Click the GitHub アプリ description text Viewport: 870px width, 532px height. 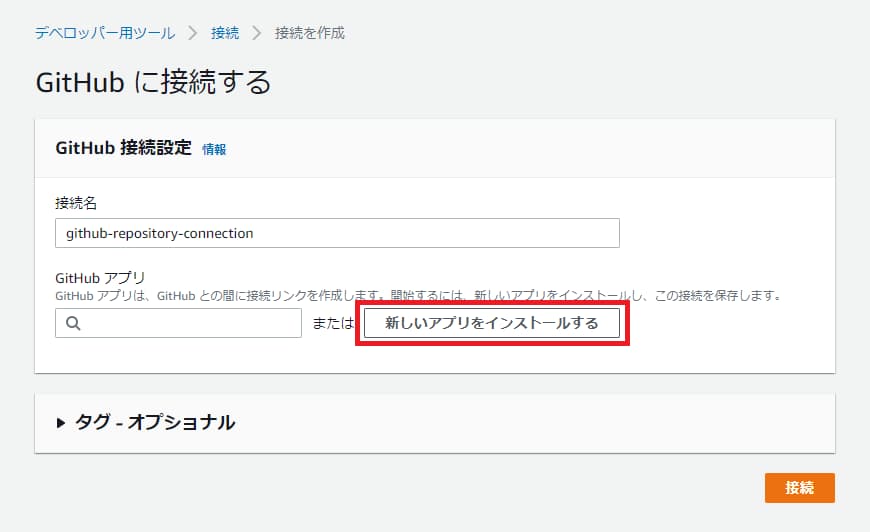pos(417,296)
